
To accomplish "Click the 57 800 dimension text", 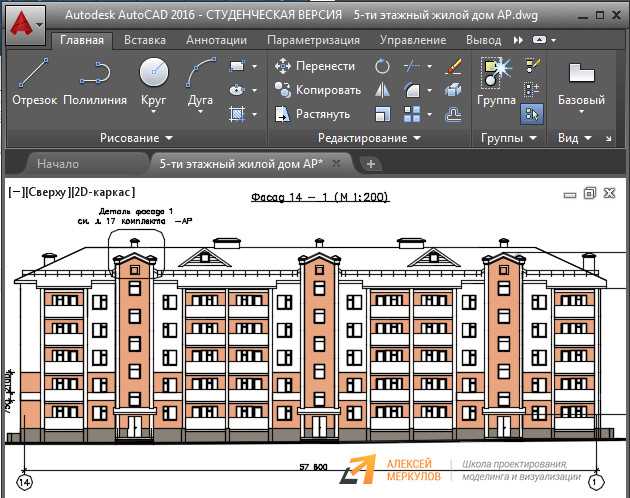I will point(313,467).
